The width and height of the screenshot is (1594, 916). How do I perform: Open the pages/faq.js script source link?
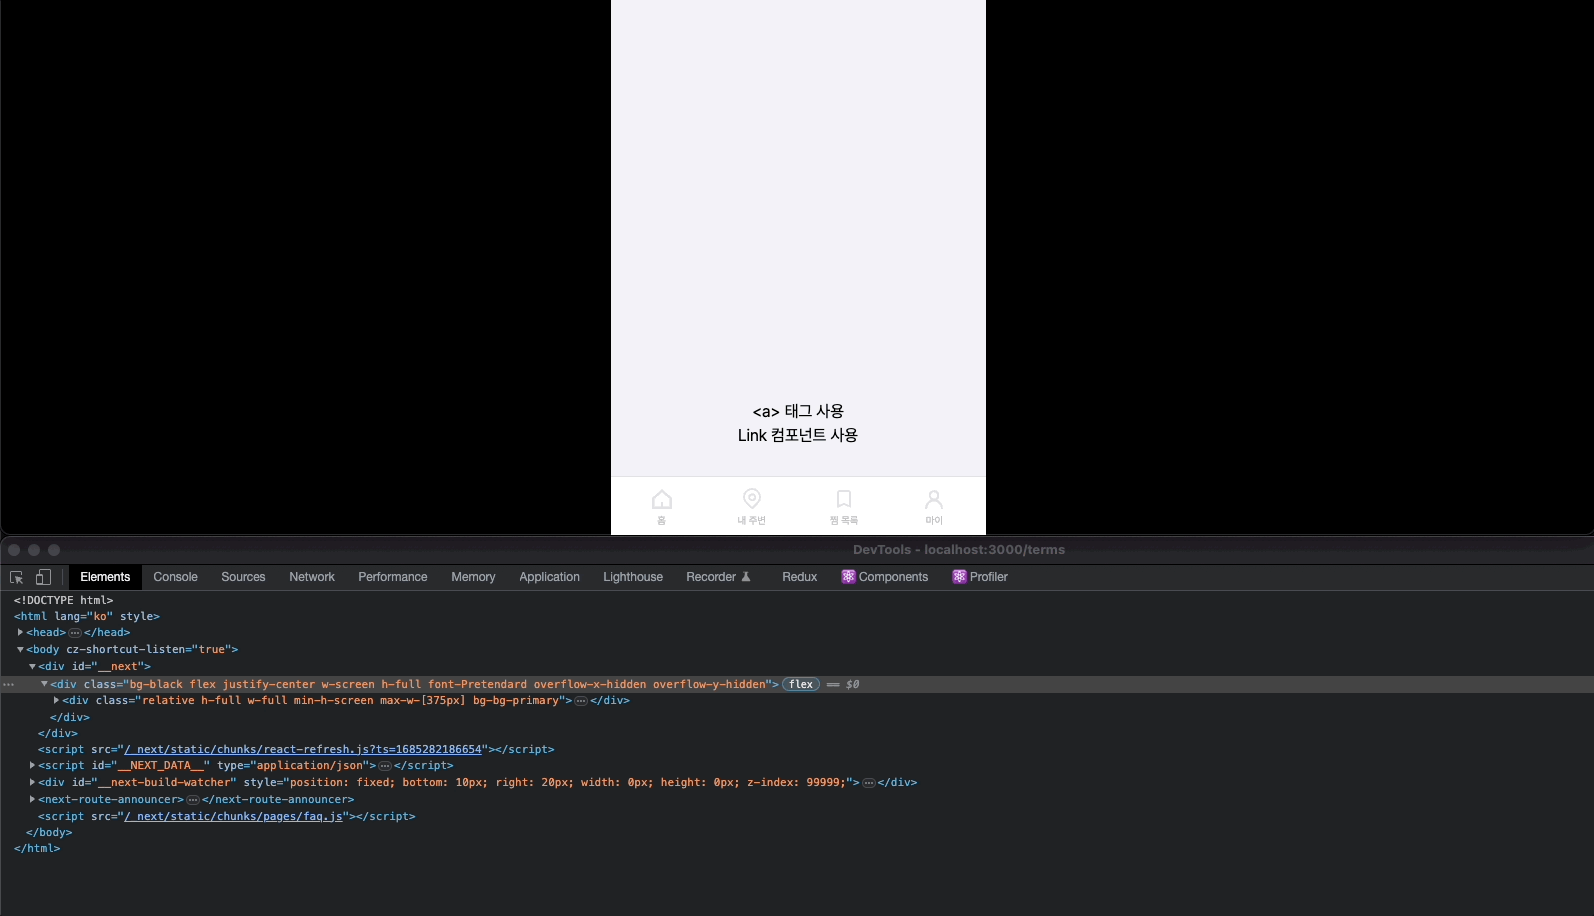[231, 816]
